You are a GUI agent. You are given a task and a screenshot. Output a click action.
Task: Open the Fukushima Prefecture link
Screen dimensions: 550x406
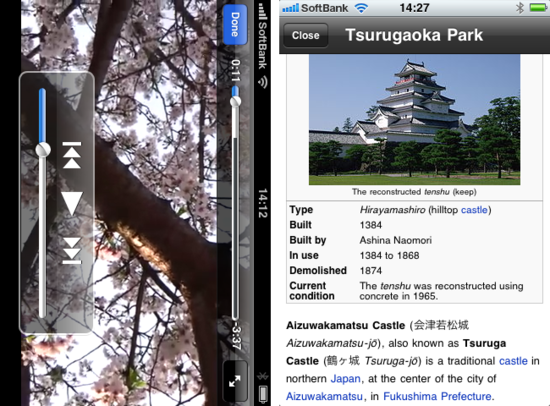tap(437, 396)
